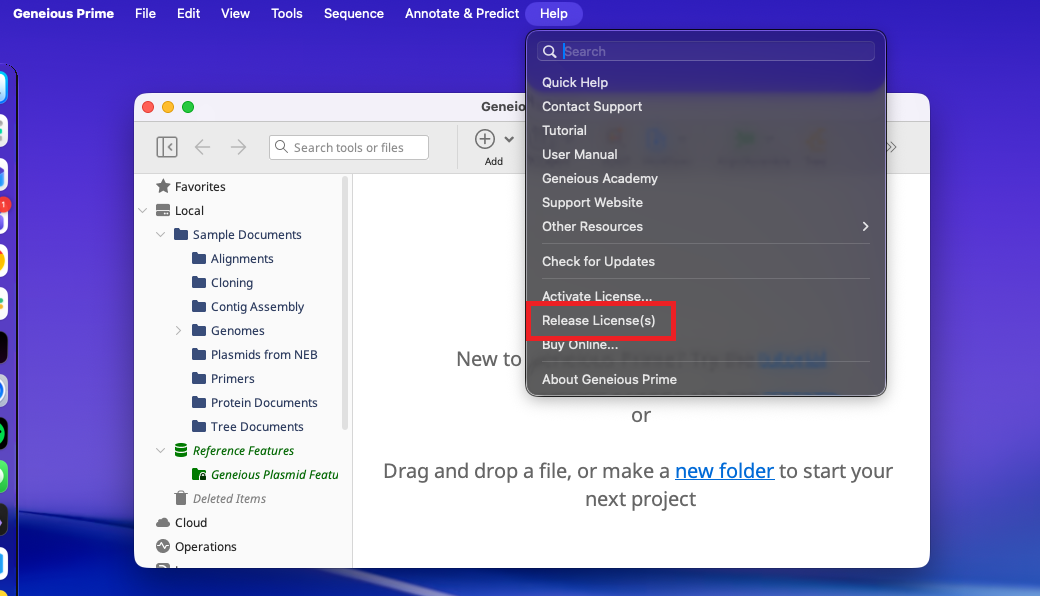
Task: Click the Favorites star icon
Action: 163,186
